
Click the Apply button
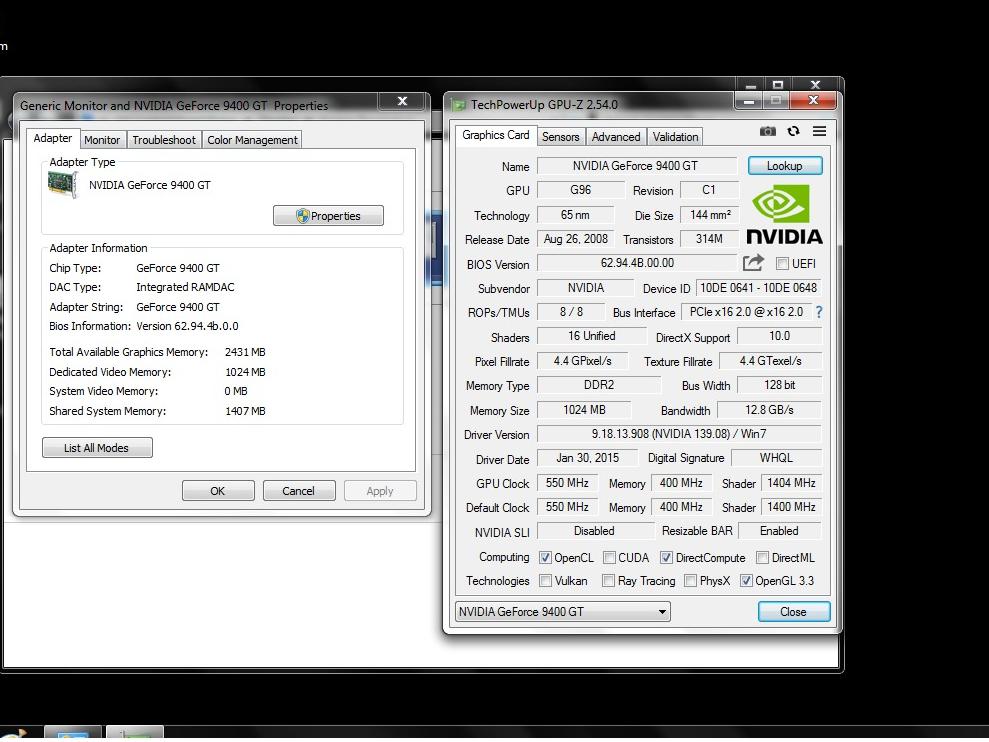pyautogui.click(x=380, y=491)
